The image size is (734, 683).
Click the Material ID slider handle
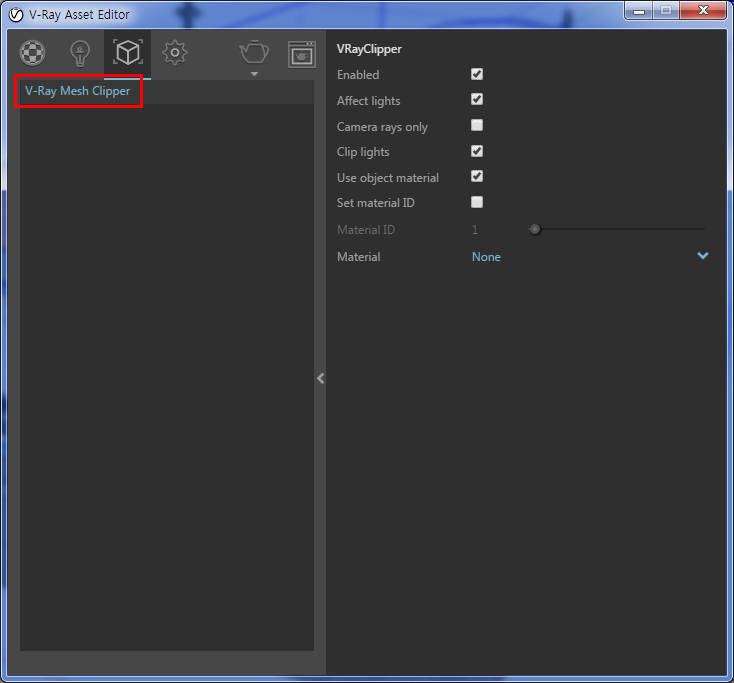click(x=535, y=229)
